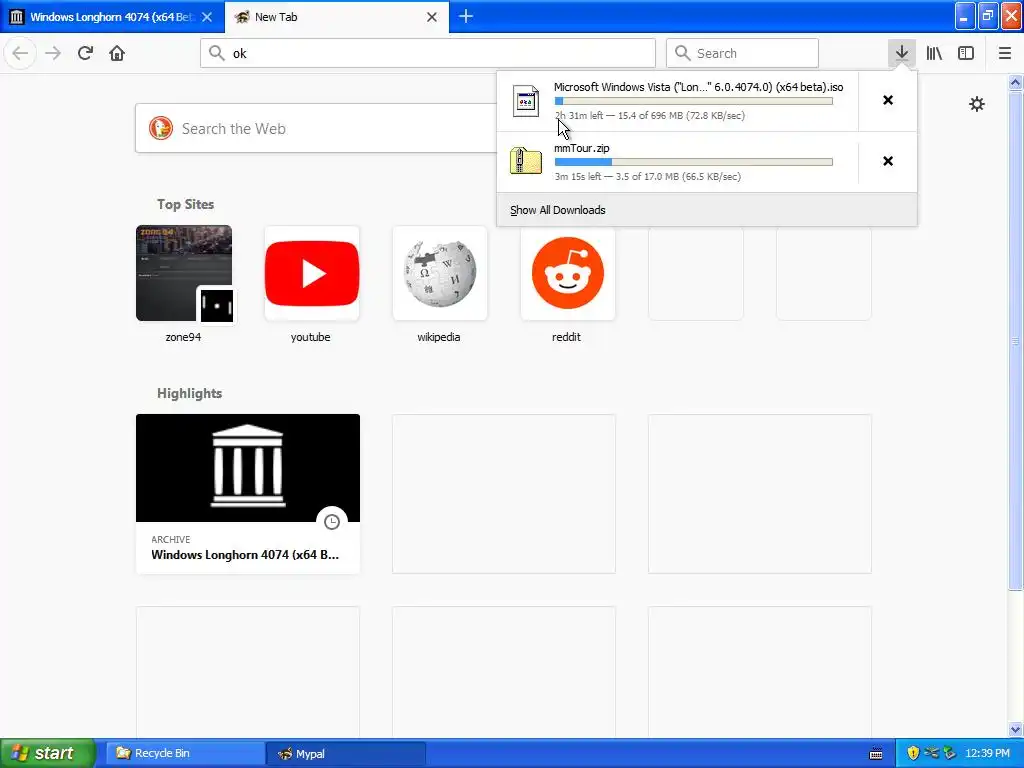Image resolution: width=1024 pixels, height=768 pixels.
Task: Click the visited clock icon on highlight card
Action: [x=332, y=522]
